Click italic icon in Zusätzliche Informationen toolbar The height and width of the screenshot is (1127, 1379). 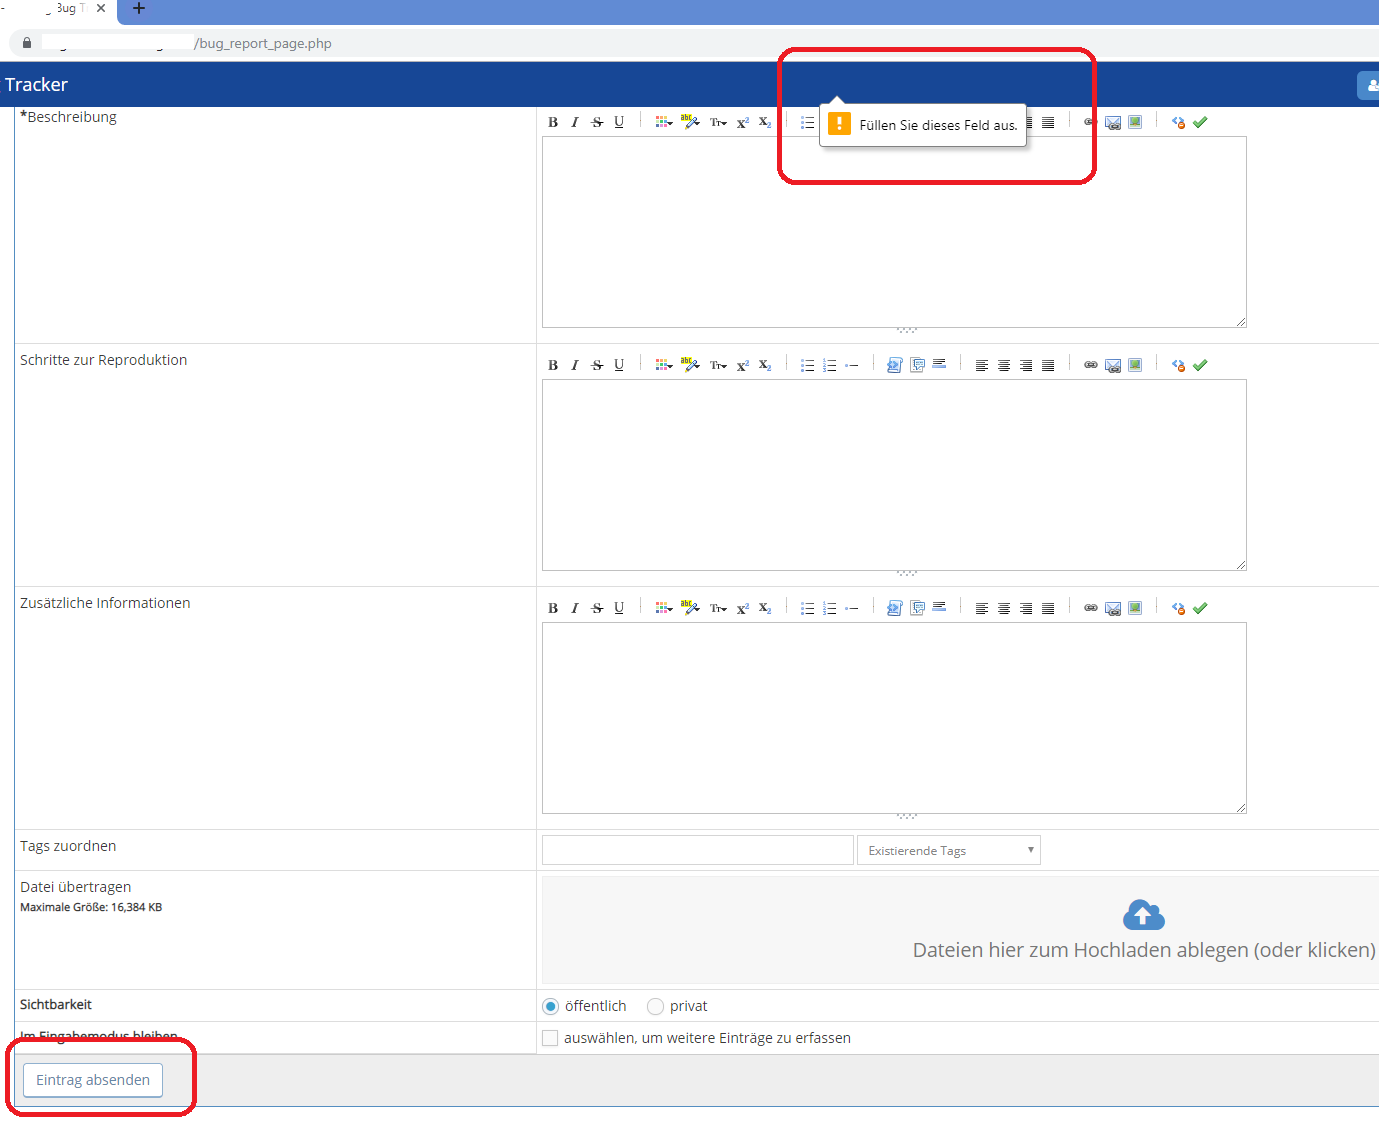tap(575, 609)
